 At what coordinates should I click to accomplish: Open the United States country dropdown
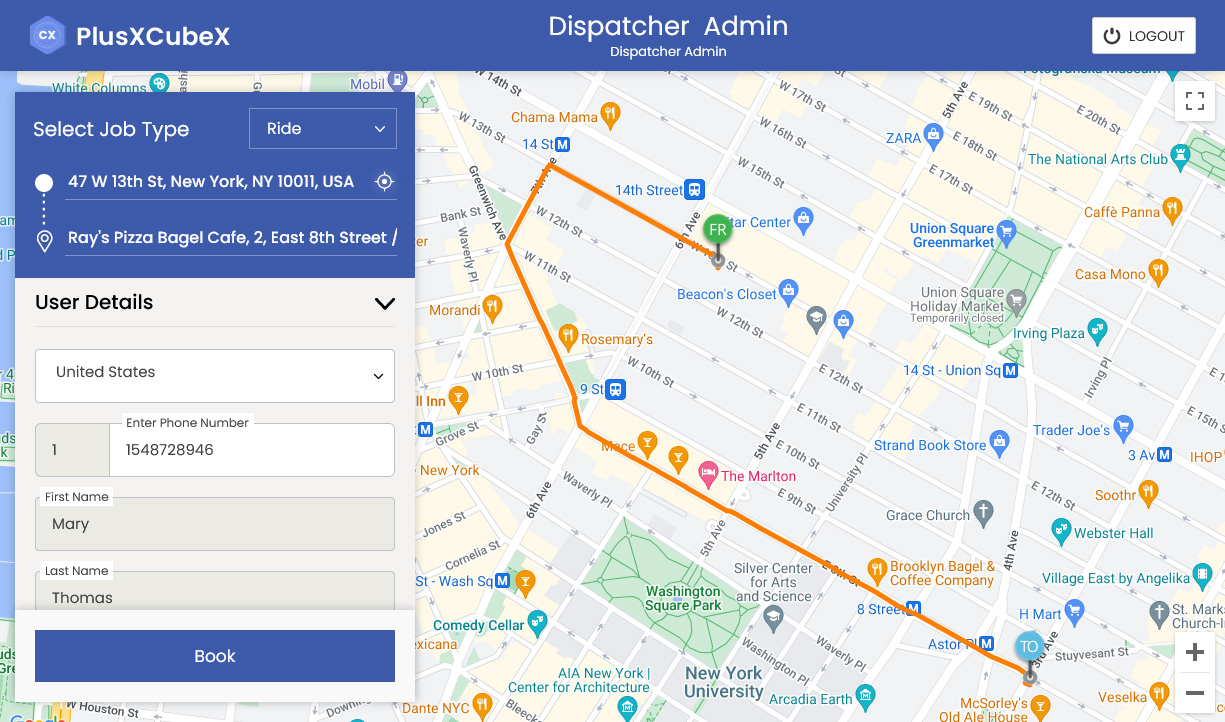click(215, 375)
